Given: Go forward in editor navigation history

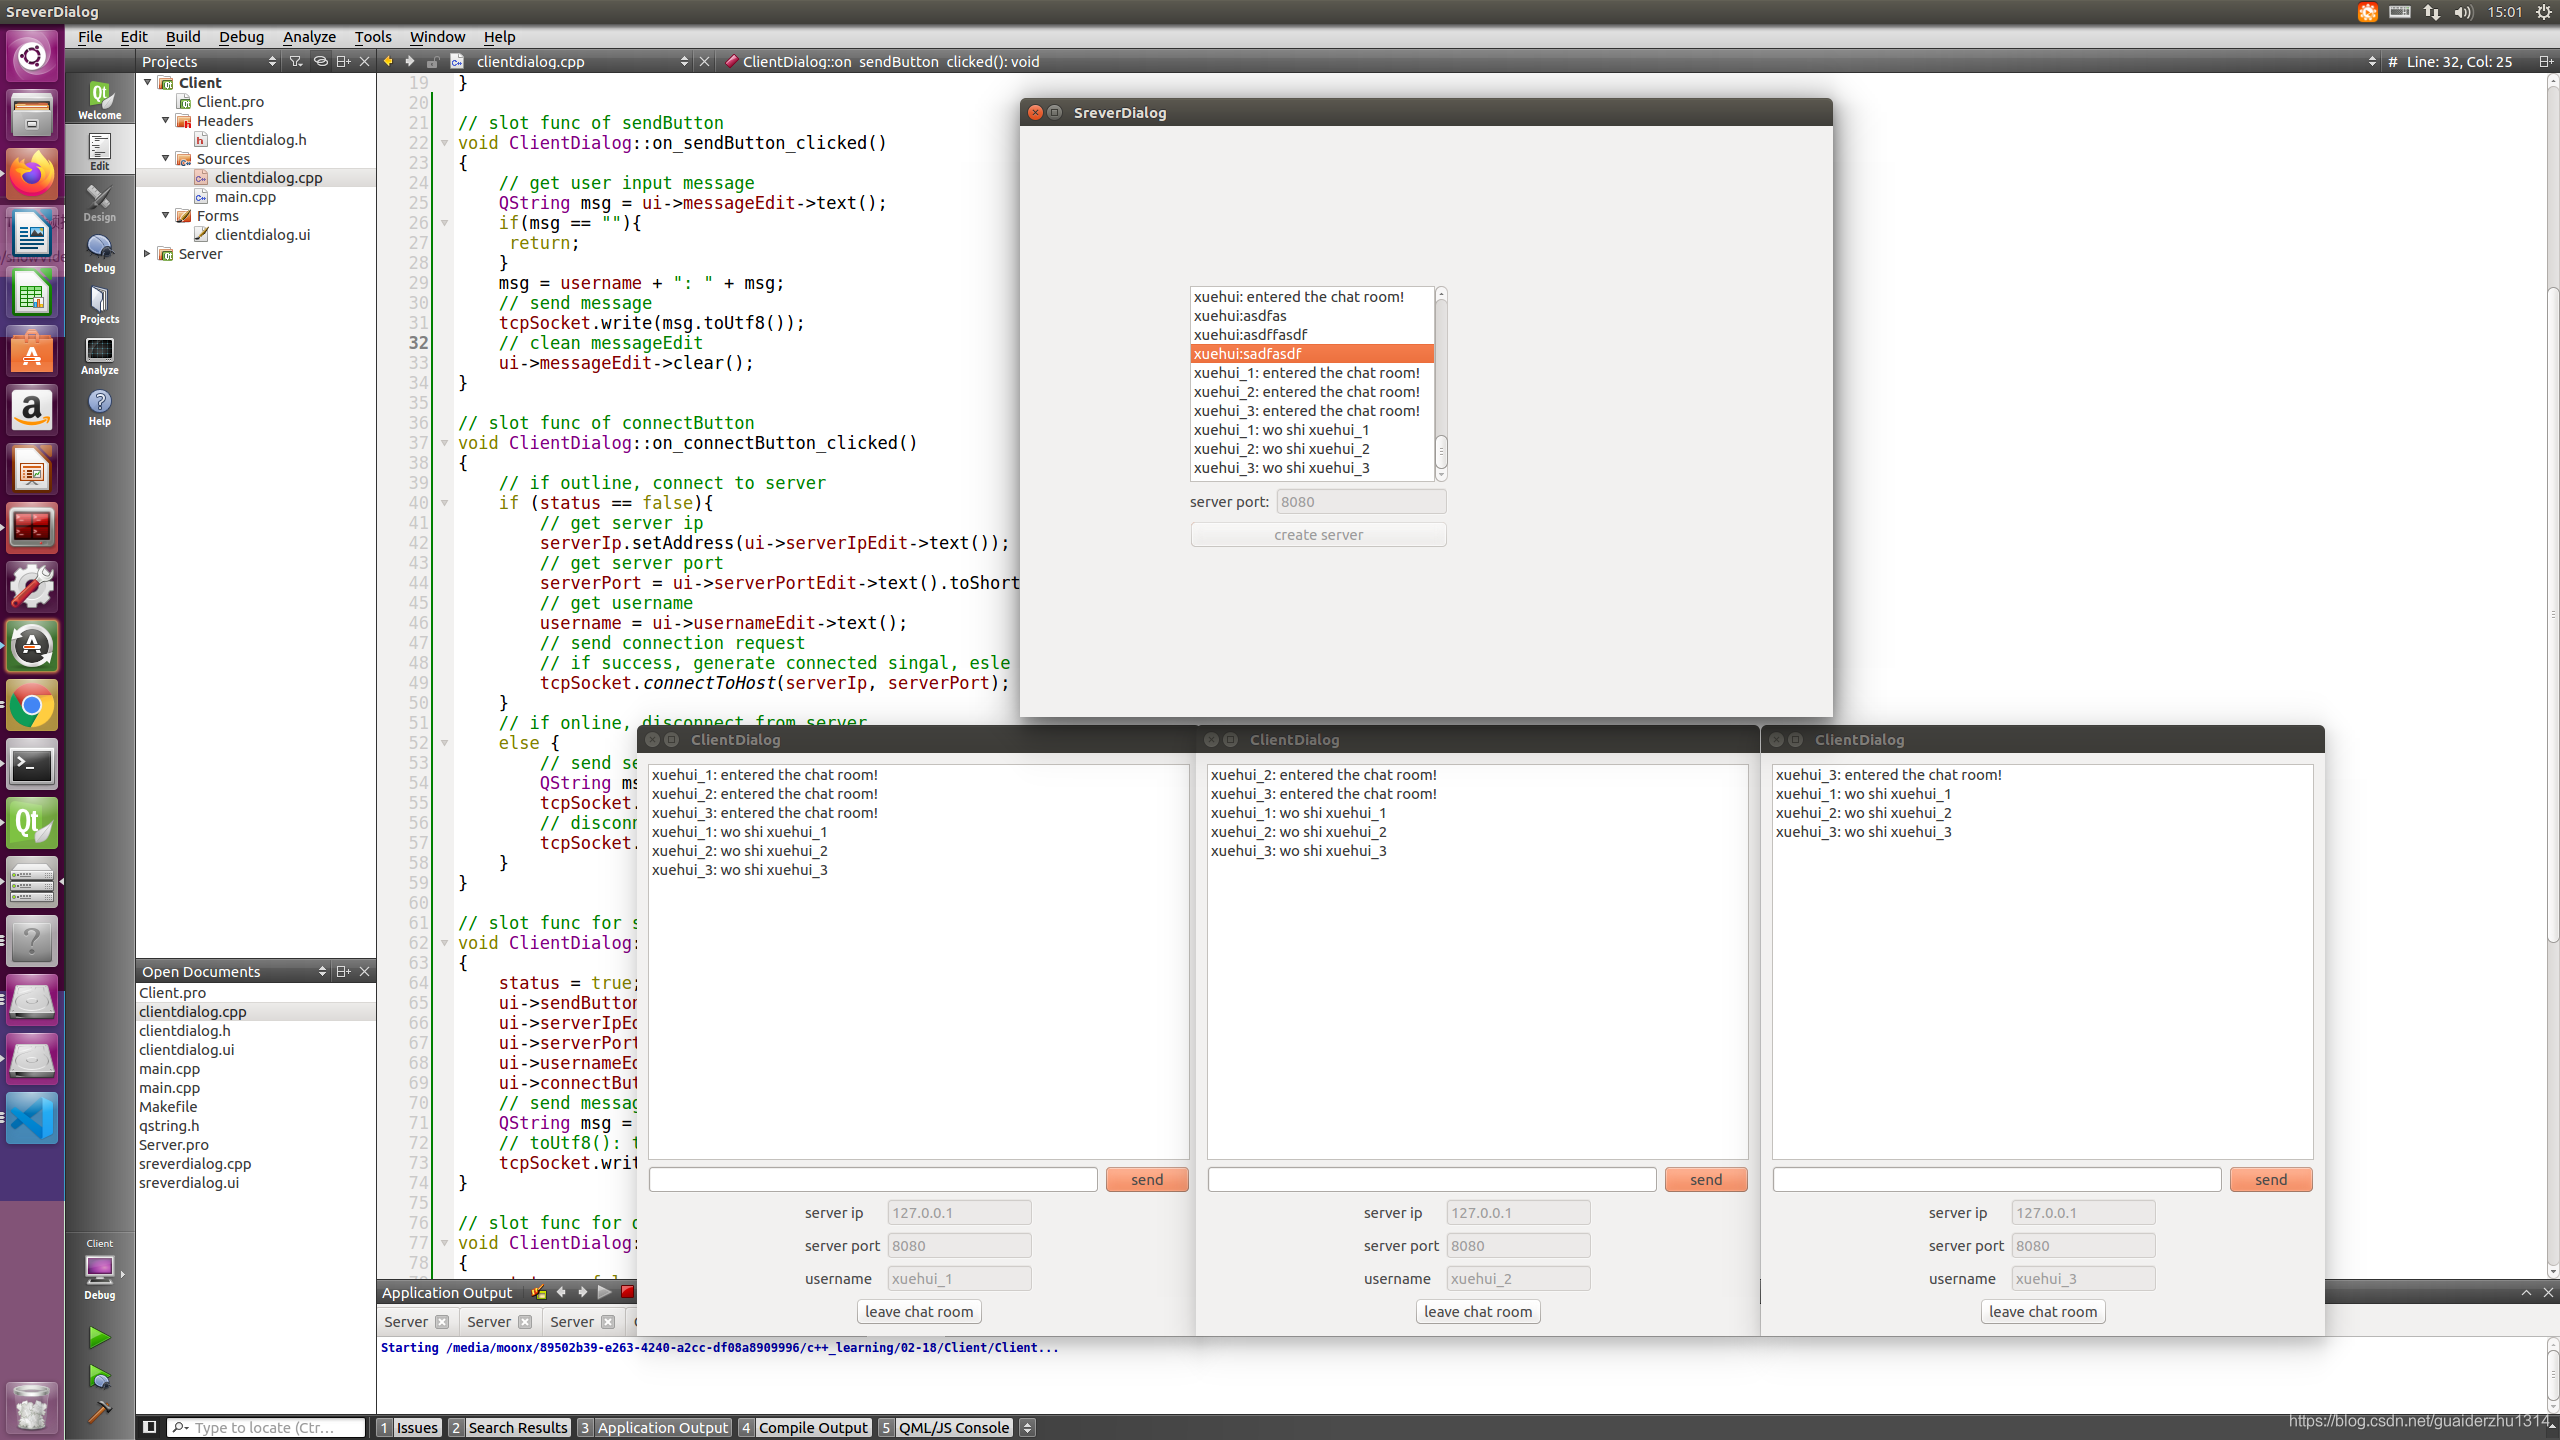Looking at the screenshot, I should coord(410,61).
